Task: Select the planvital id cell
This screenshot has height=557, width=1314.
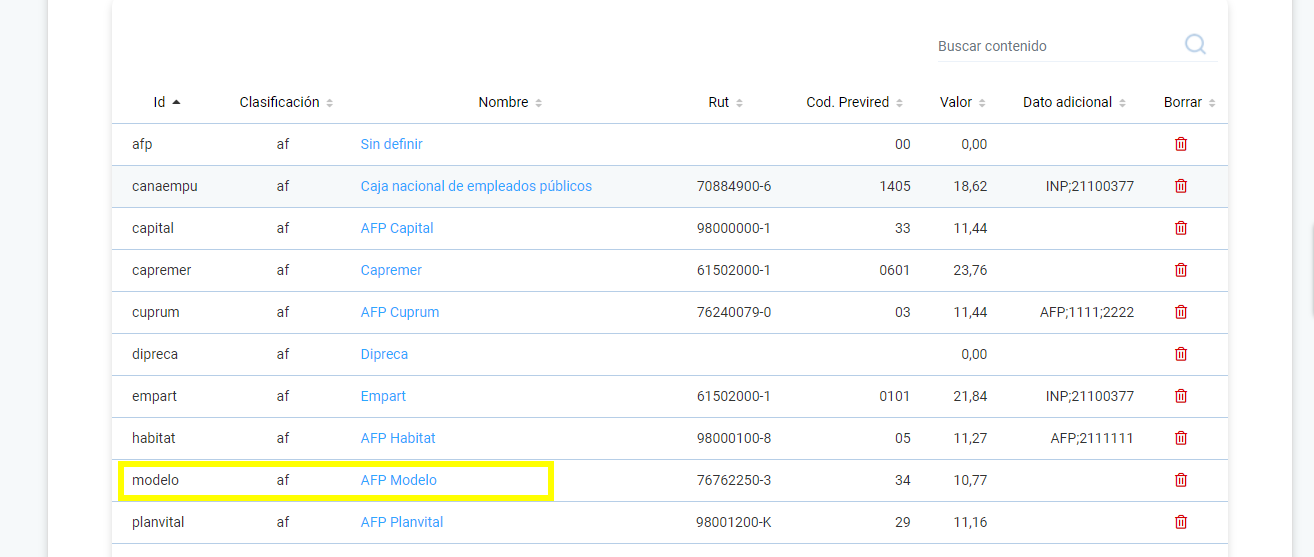Action: (x=158, y=522)
